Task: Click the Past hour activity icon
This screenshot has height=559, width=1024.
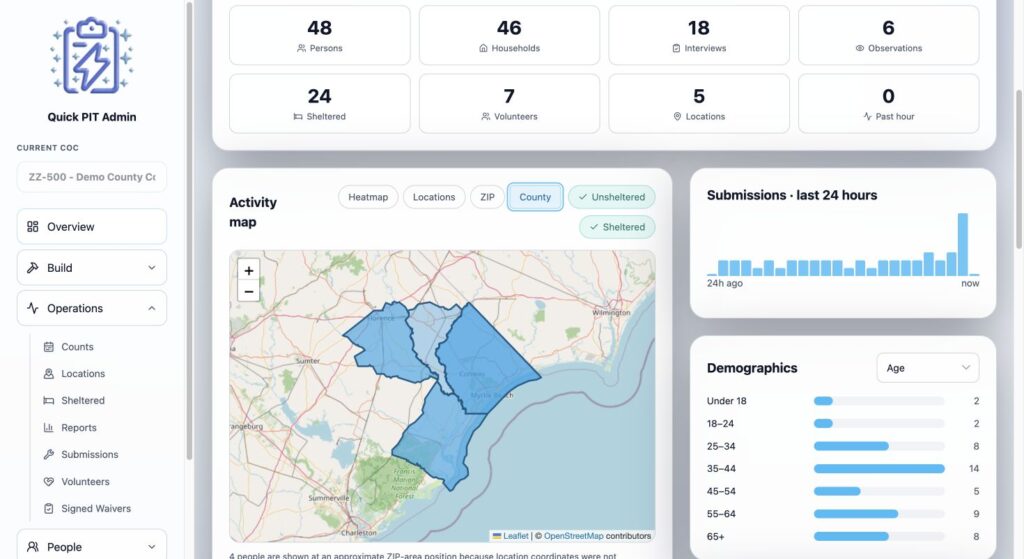Action: [867, 116]
